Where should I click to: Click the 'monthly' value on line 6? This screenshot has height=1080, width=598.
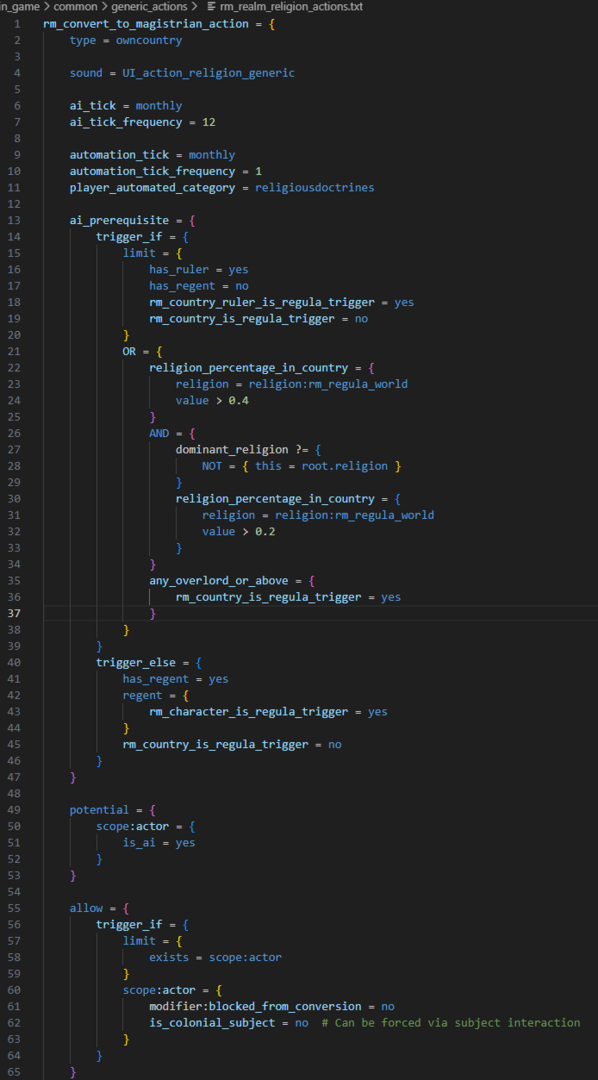[x=159, y=105]
